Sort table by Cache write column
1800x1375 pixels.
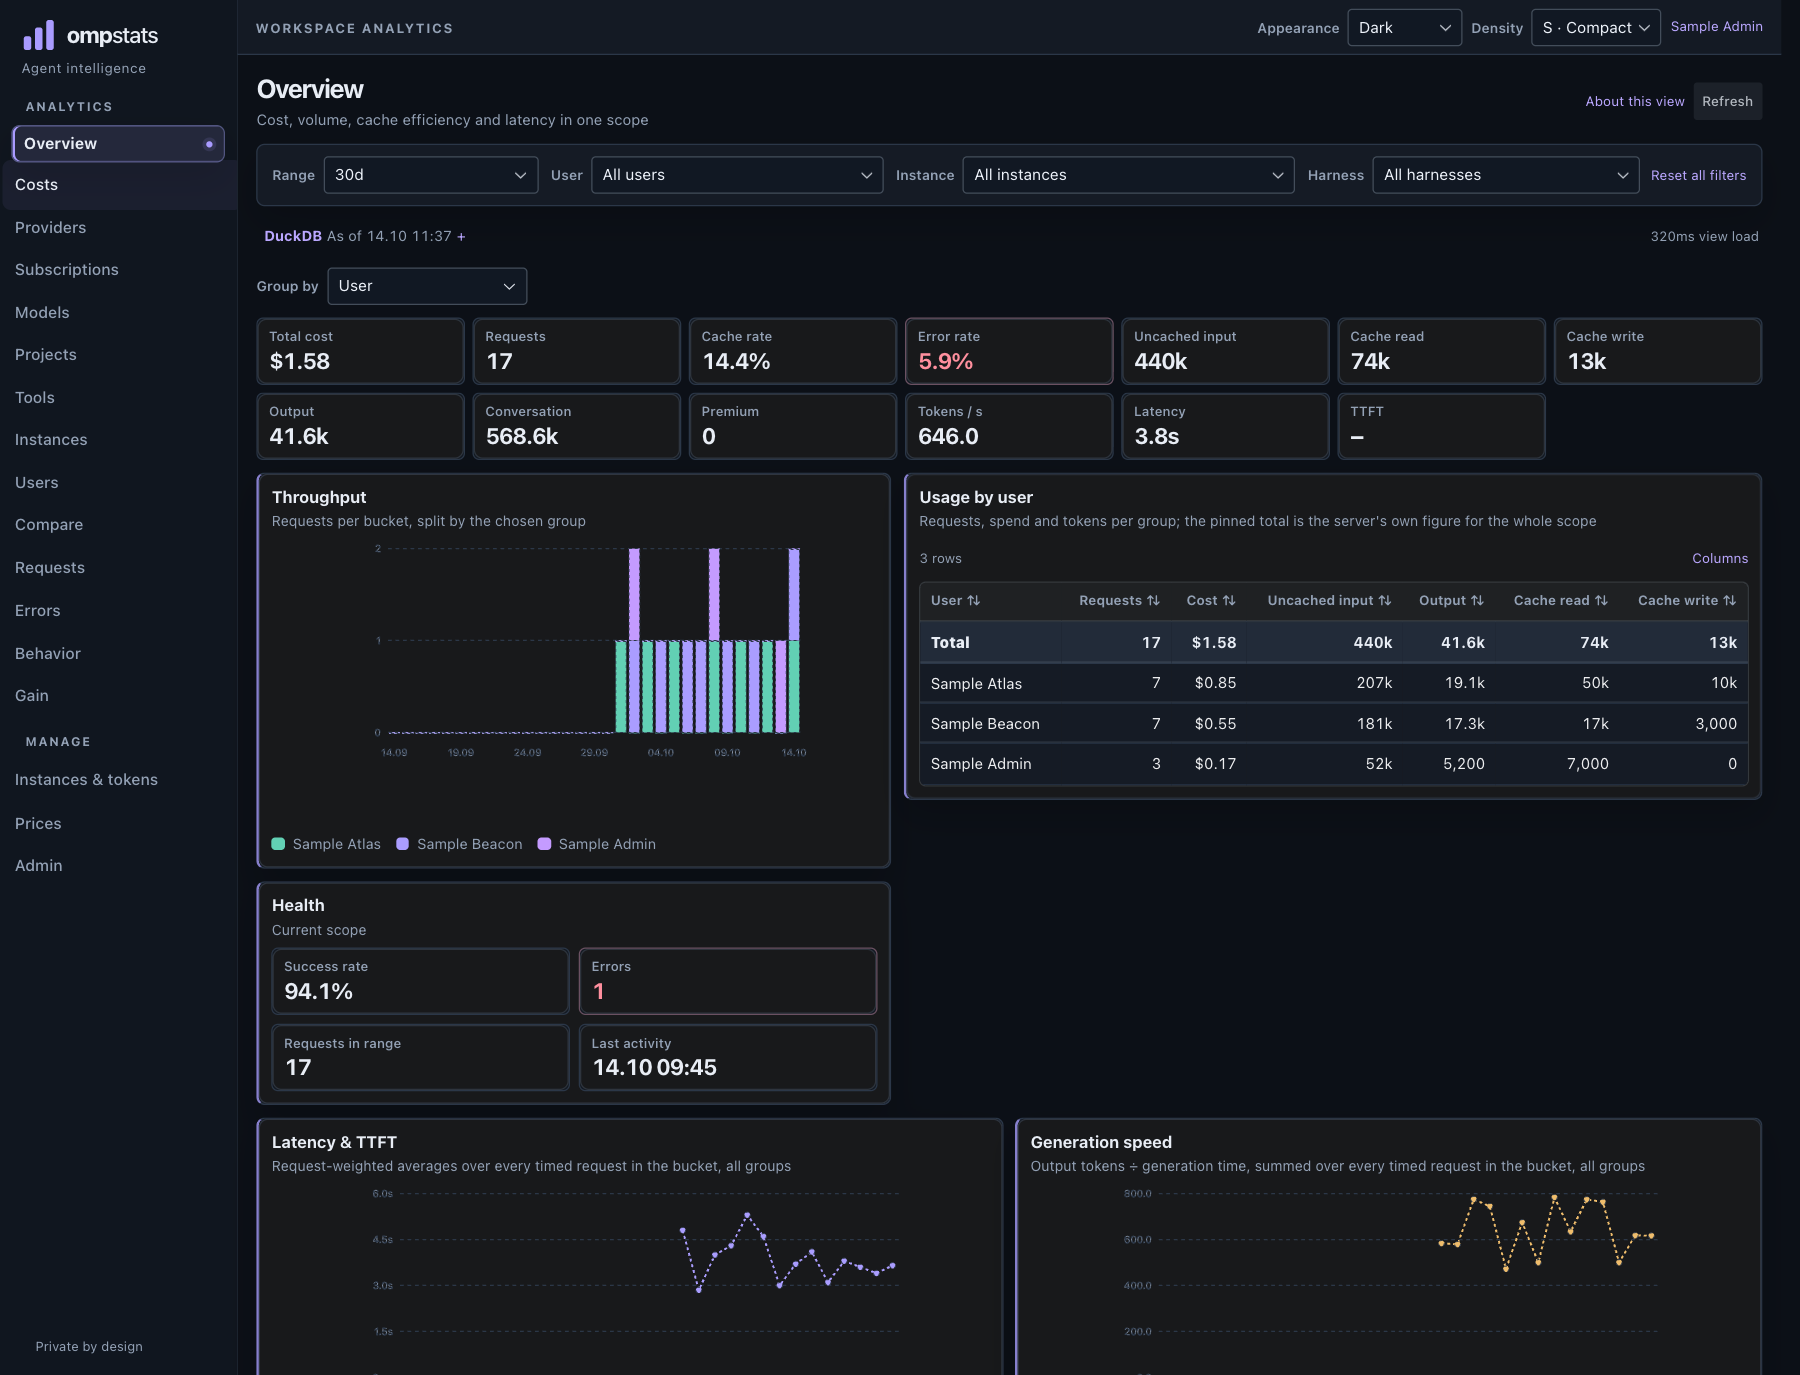[1687, 600]
